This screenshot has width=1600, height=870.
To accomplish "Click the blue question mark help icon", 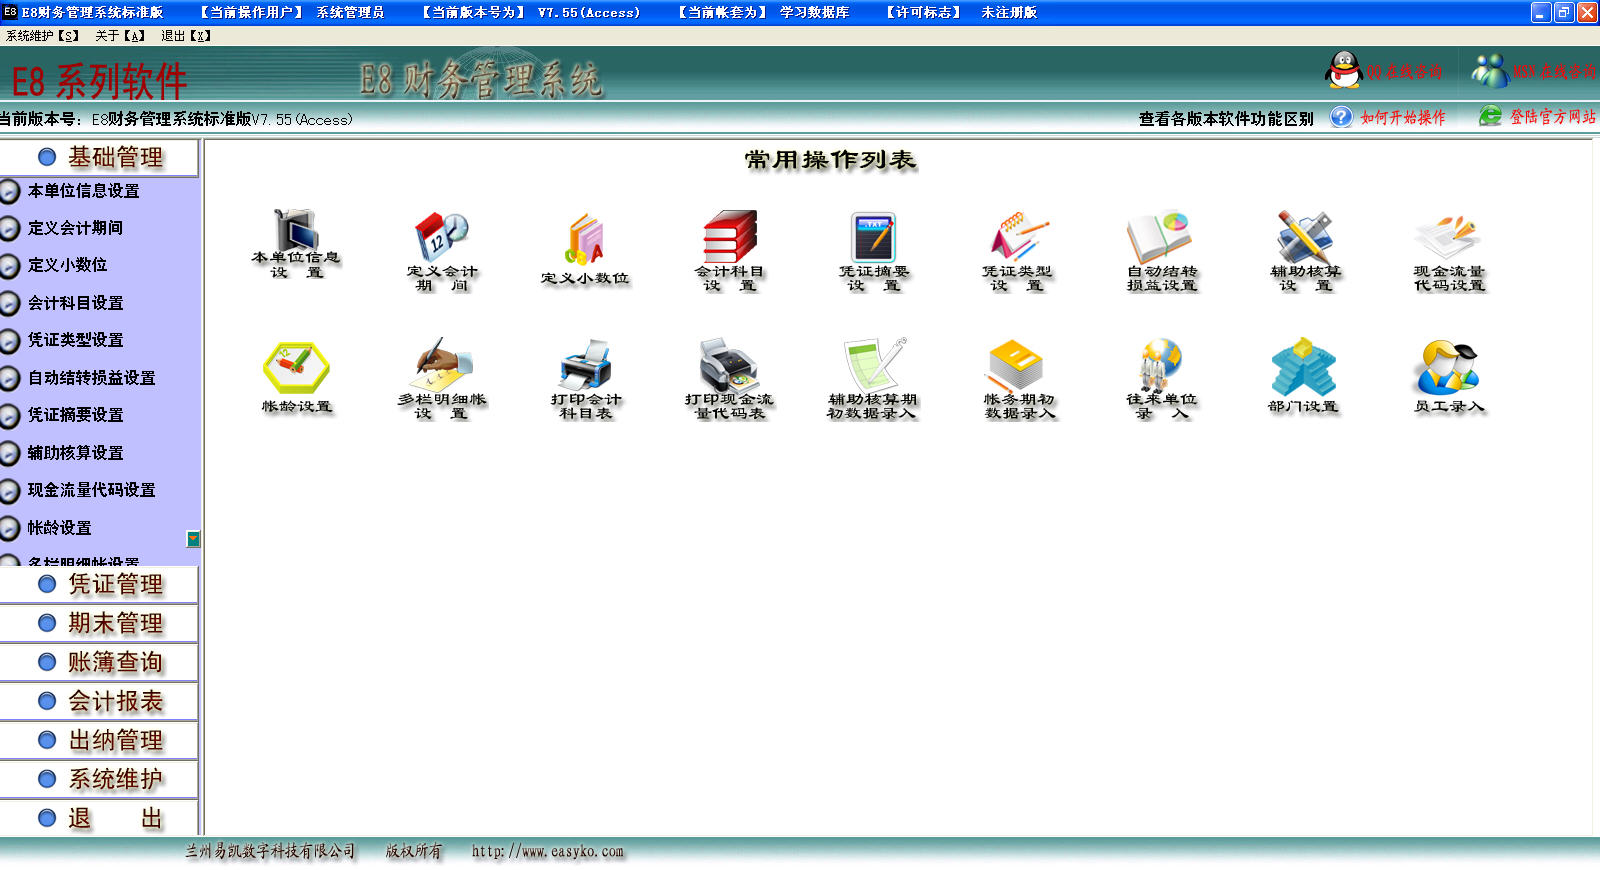I will 1341,117.
